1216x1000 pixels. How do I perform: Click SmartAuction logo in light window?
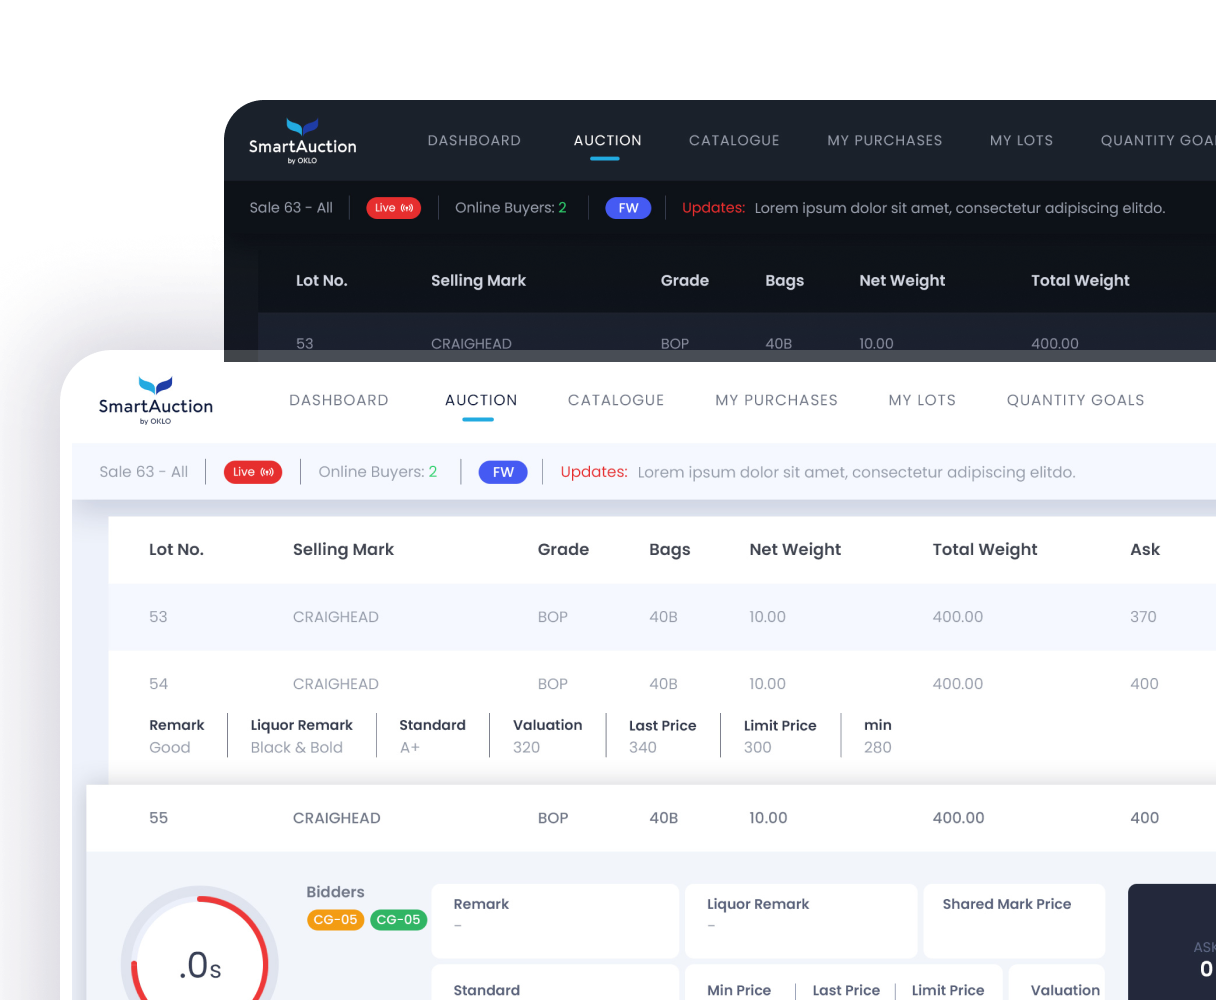[156, 401]
